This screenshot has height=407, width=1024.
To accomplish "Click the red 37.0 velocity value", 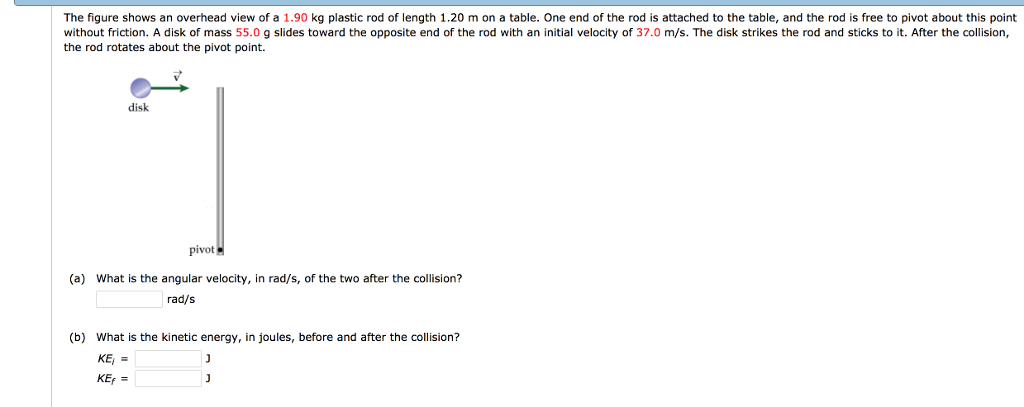I will (x=650, y=32).
